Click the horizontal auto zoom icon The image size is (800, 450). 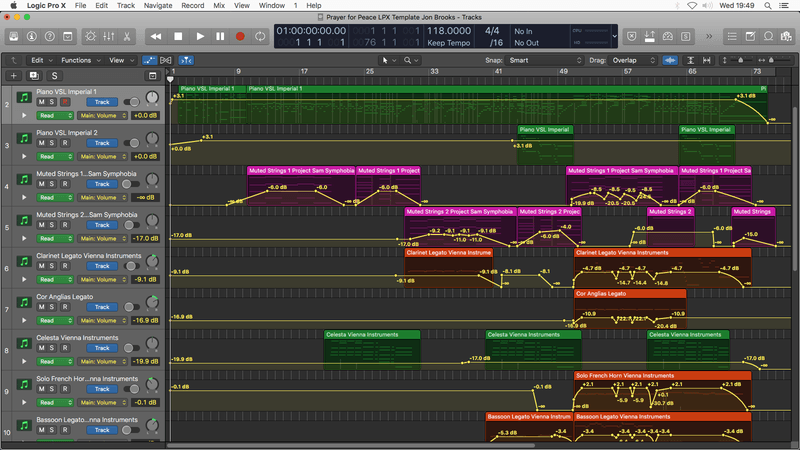(707, 60)
